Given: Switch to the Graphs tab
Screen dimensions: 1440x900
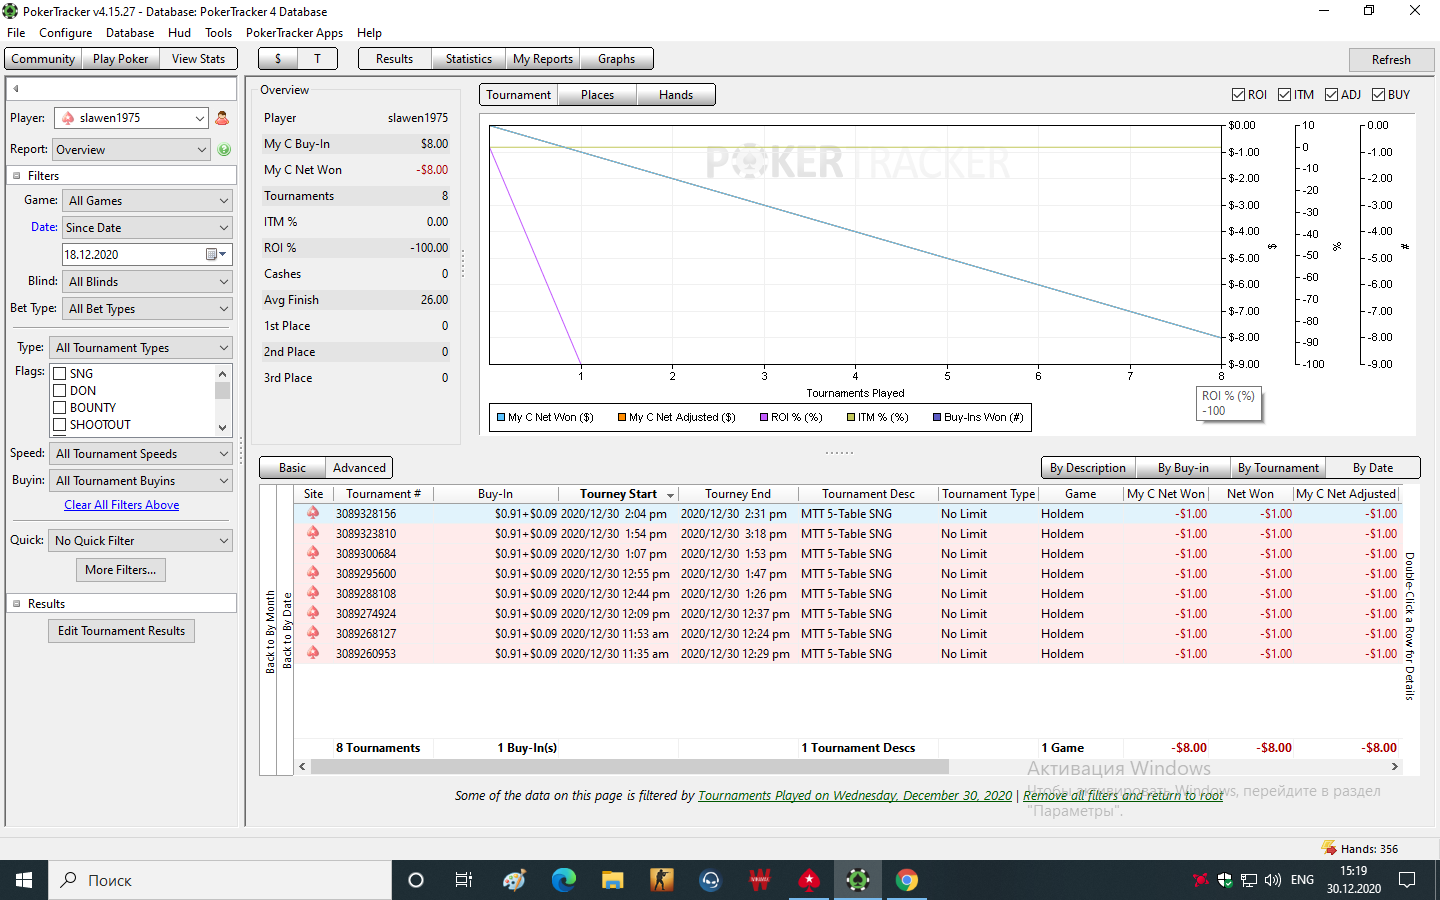Looking at the screenshot, I should (616, 59).
